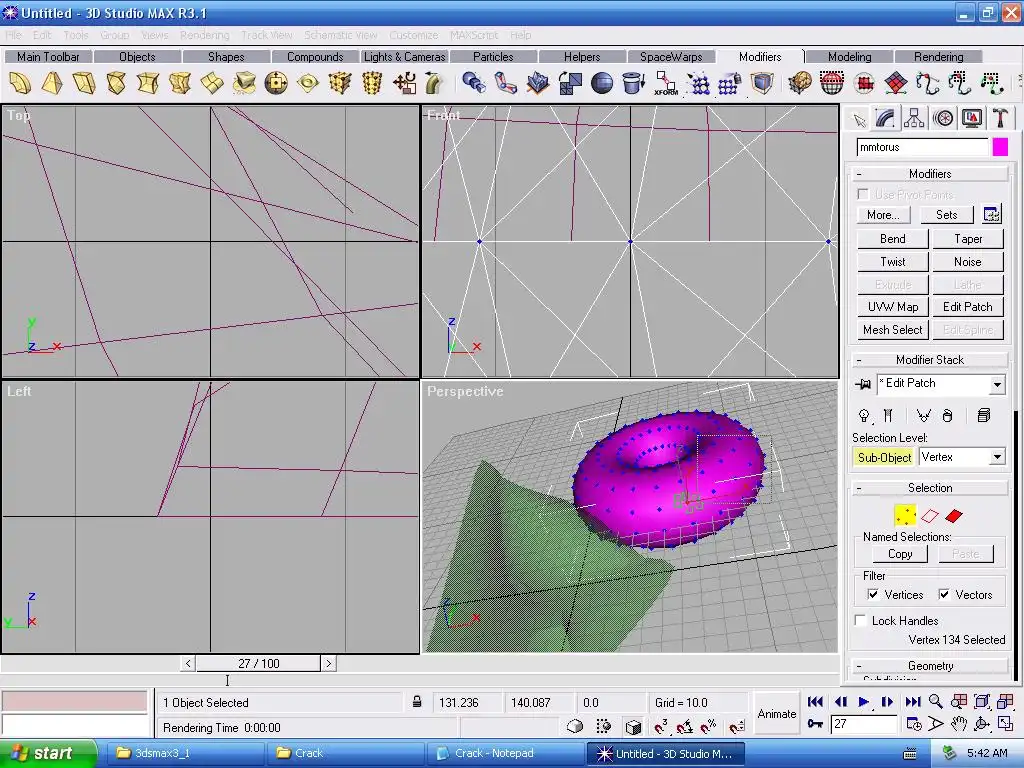Click the time slider right arrow
Viewport: 1024px width, 768px height.
328,664
